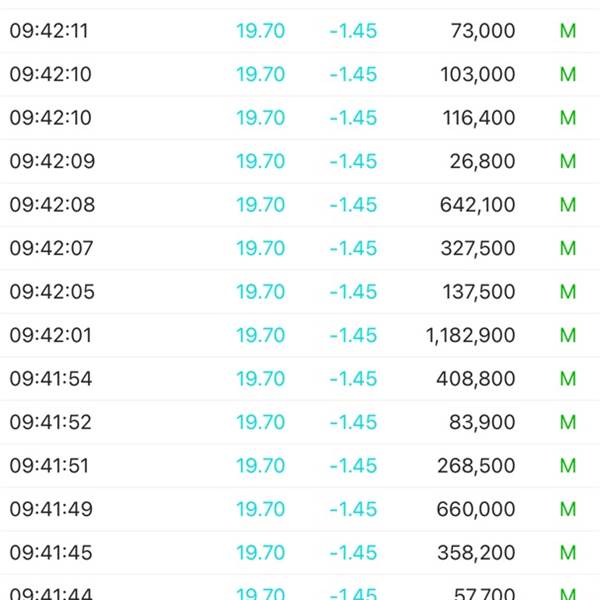
Task: Click the 73,000 volume value
Action: [x=483, y=31]
